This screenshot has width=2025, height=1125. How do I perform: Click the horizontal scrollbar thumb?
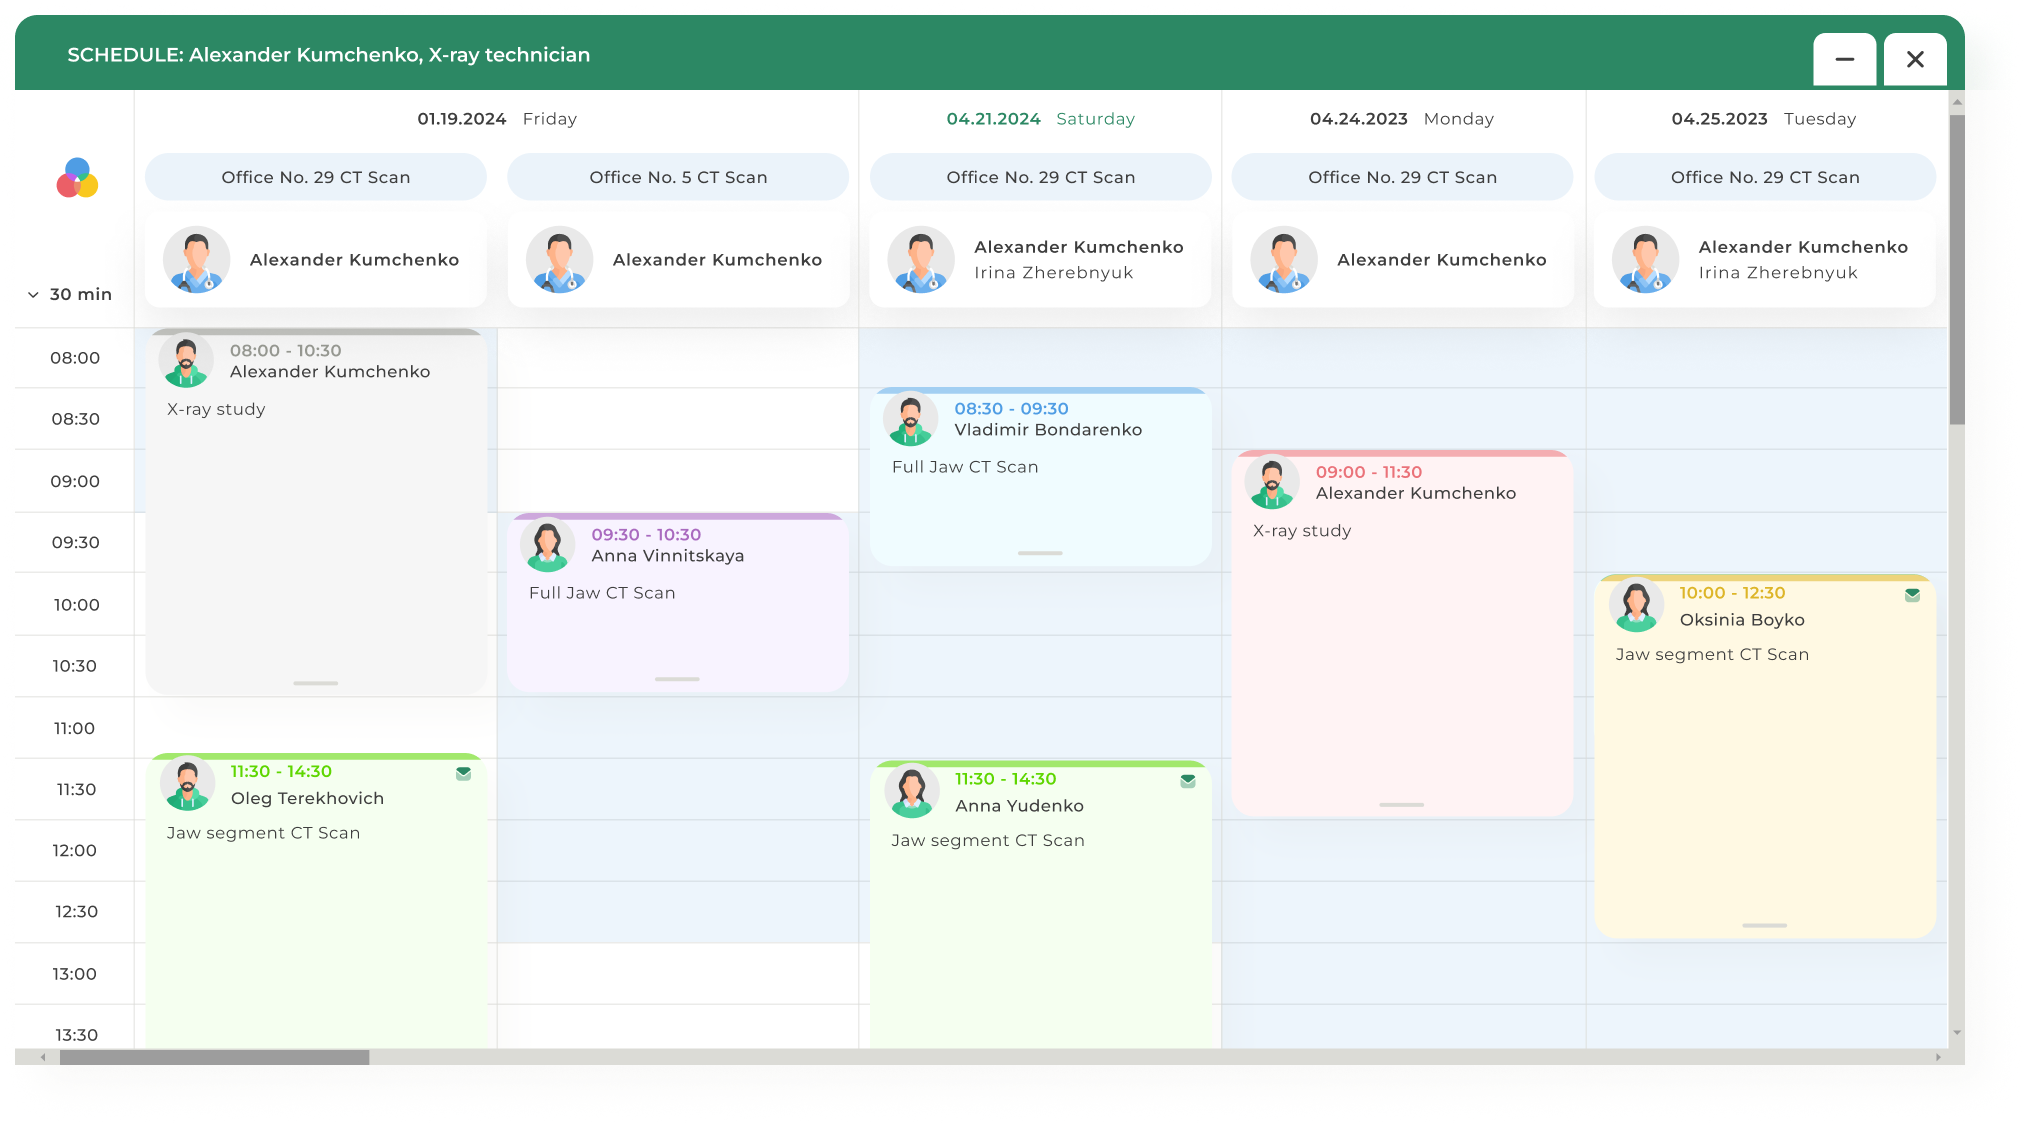[x=214, y=1057]
